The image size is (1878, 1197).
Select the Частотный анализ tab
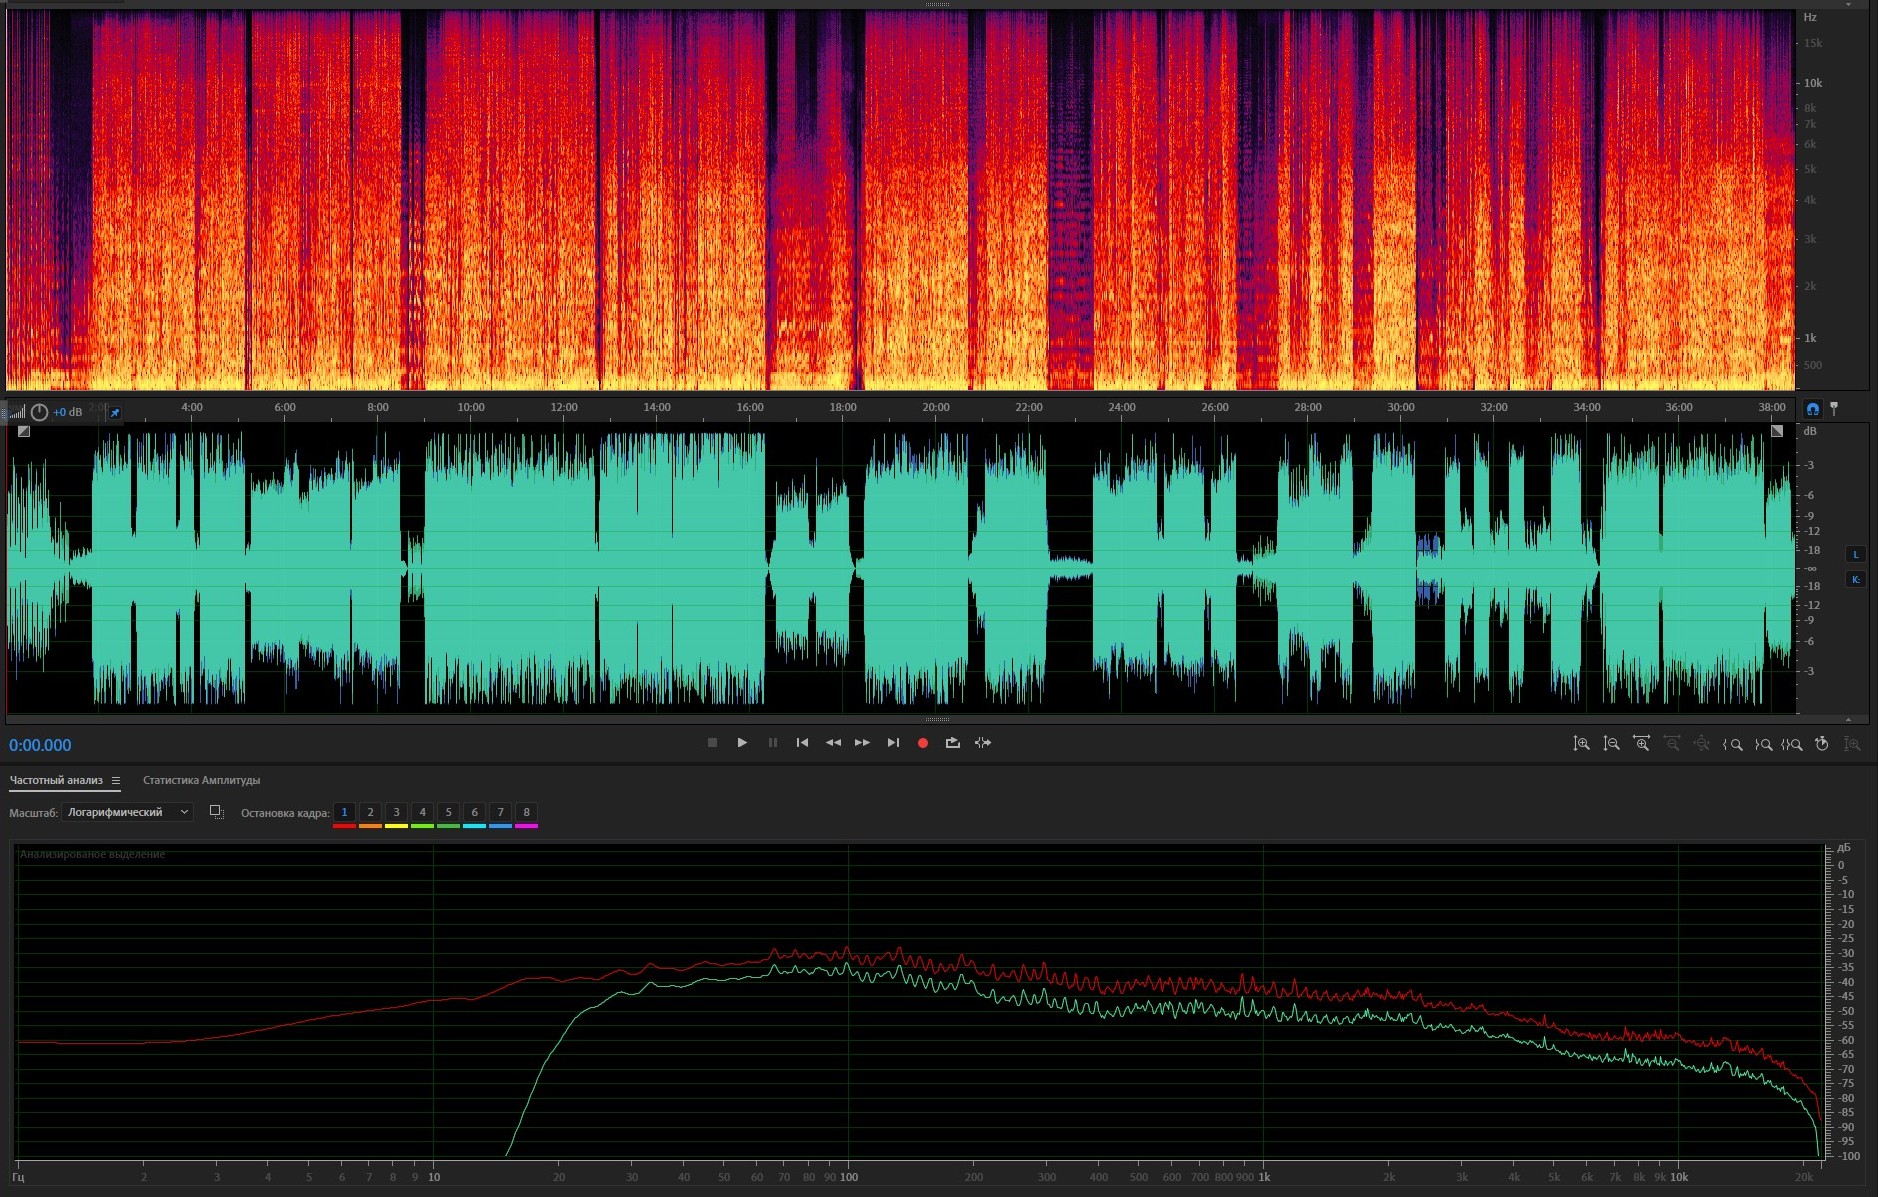[x=56, y=780]
